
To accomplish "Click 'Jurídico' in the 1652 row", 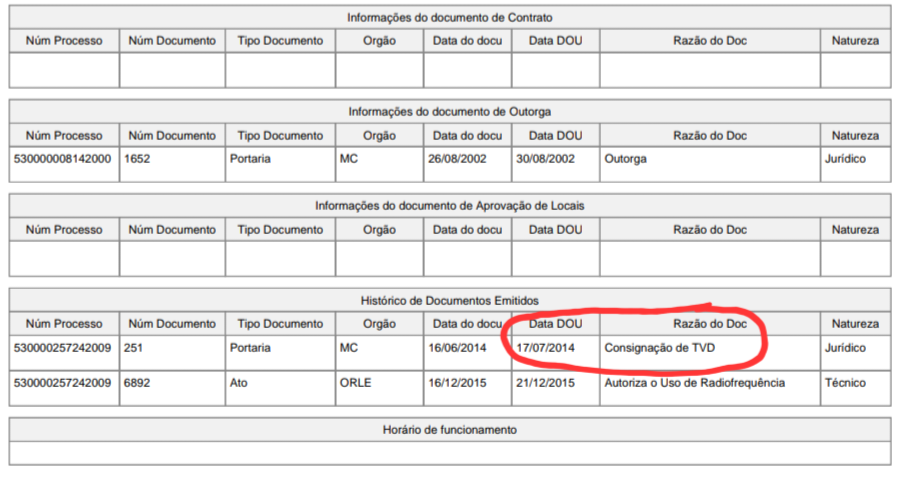I will 845,159.
